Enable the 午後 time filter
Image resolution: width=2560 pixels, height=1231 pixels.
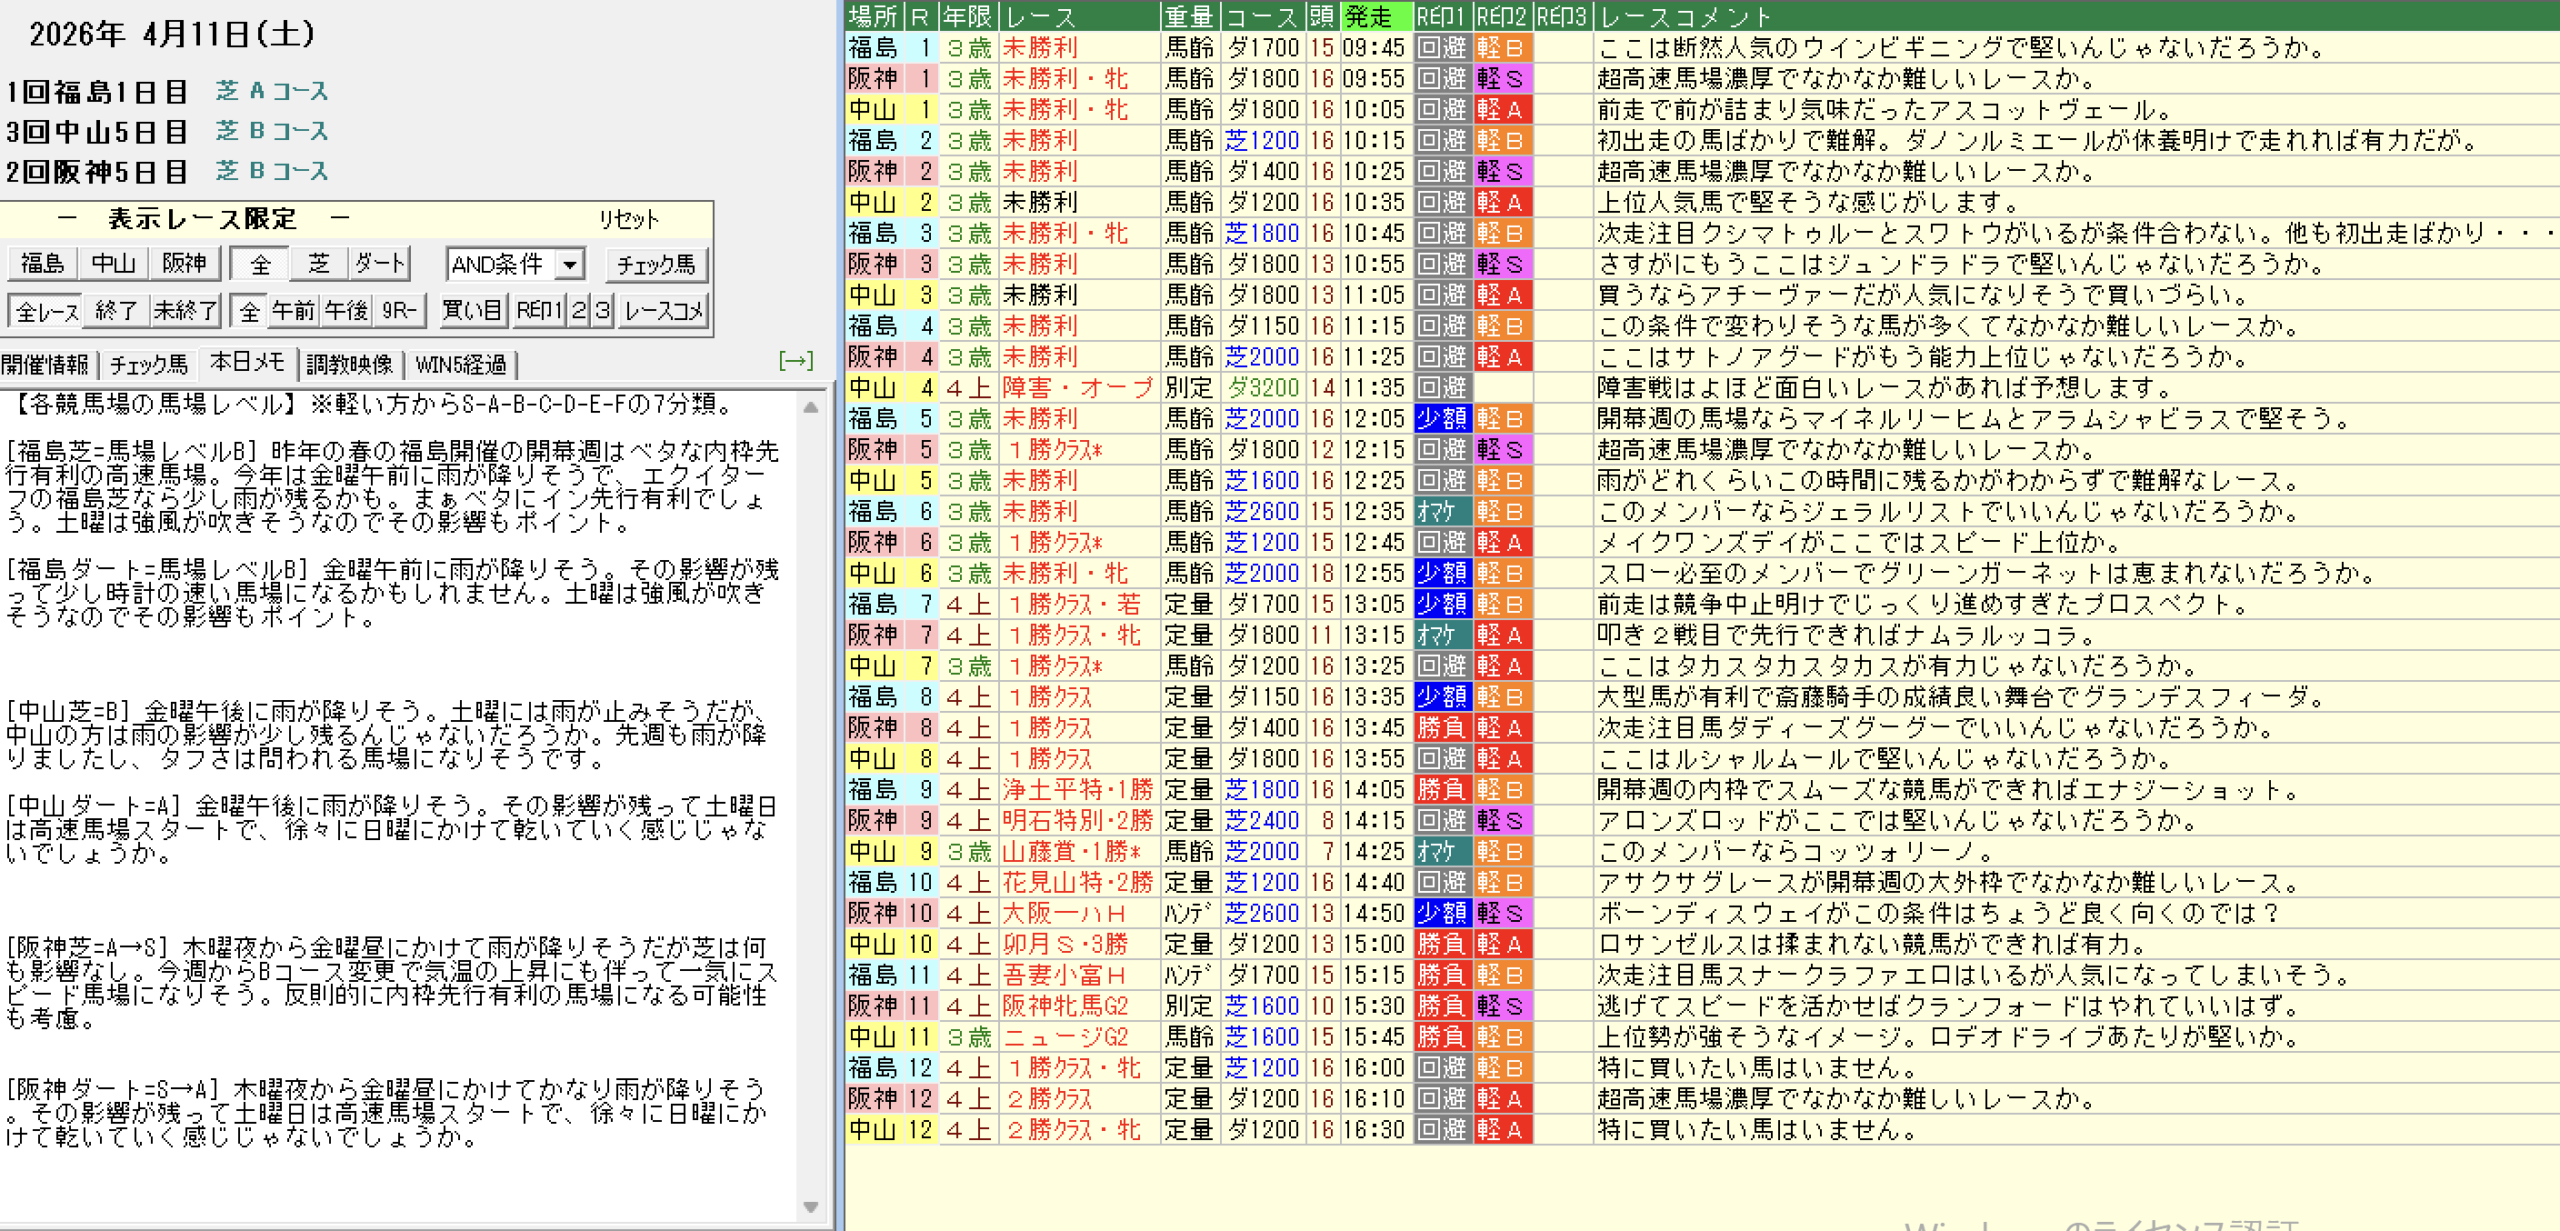(x=347, y=311)
